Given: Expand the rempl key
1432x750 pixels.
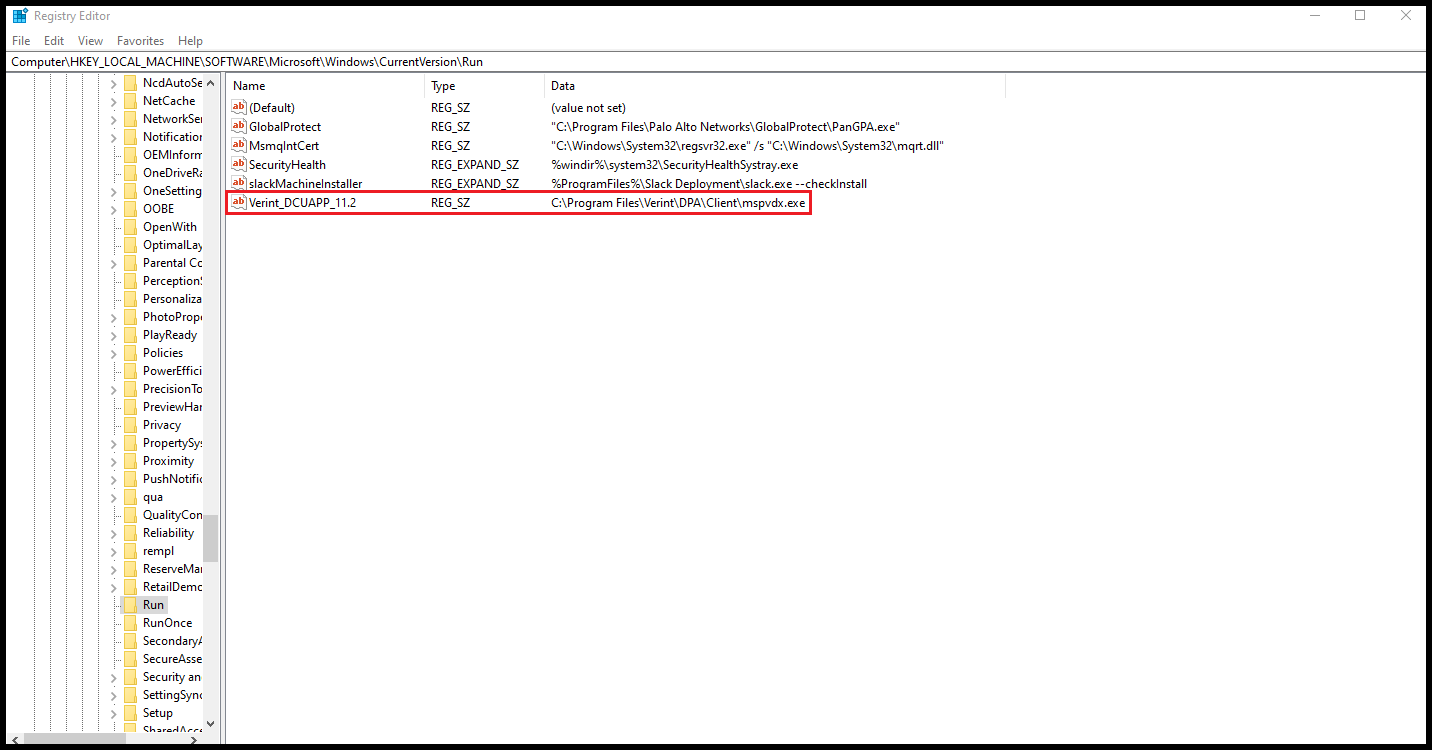Looking at the screenshot, I should [114, 551].
